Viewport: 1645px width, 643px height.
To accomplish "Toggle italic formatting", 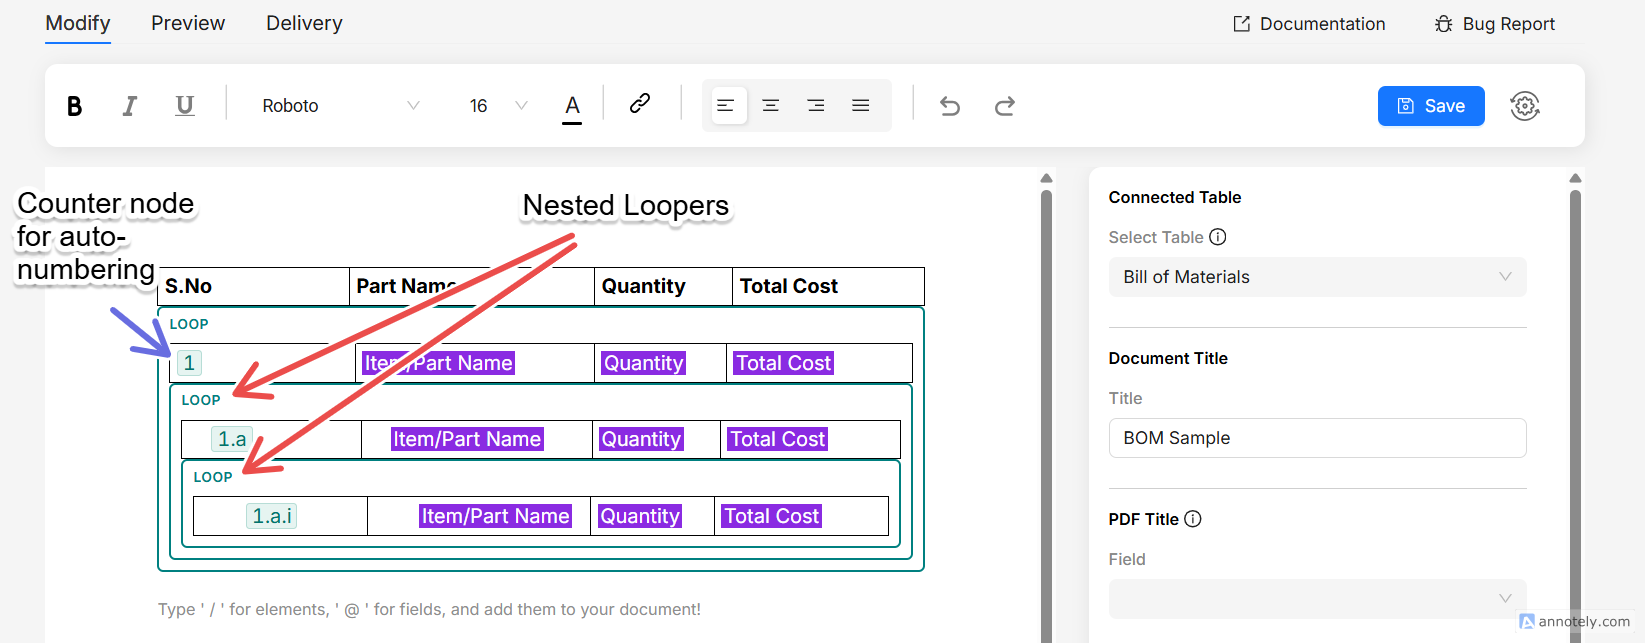I will point(129,106).
